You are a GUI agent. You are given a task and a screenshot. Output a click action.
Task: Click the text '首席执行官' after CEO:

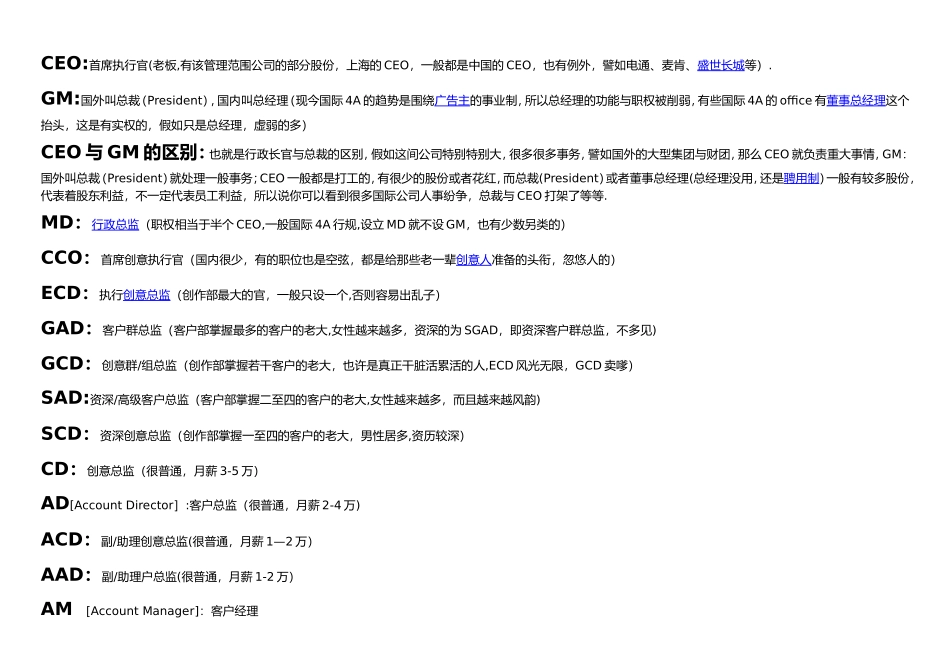(119, 65)
